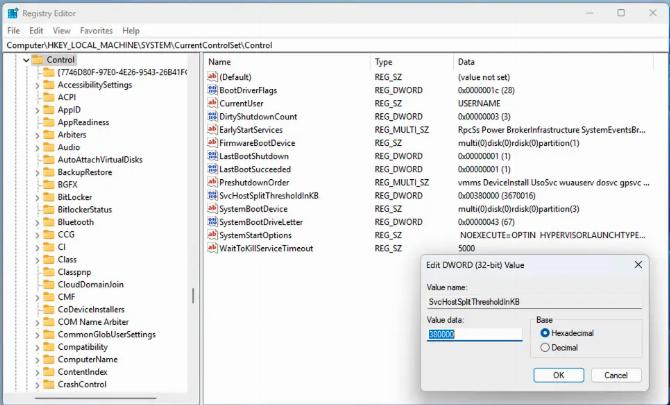Select the PreshutdownOrder value icon
This screenshot has width=670, height=405.
(212, 182)
